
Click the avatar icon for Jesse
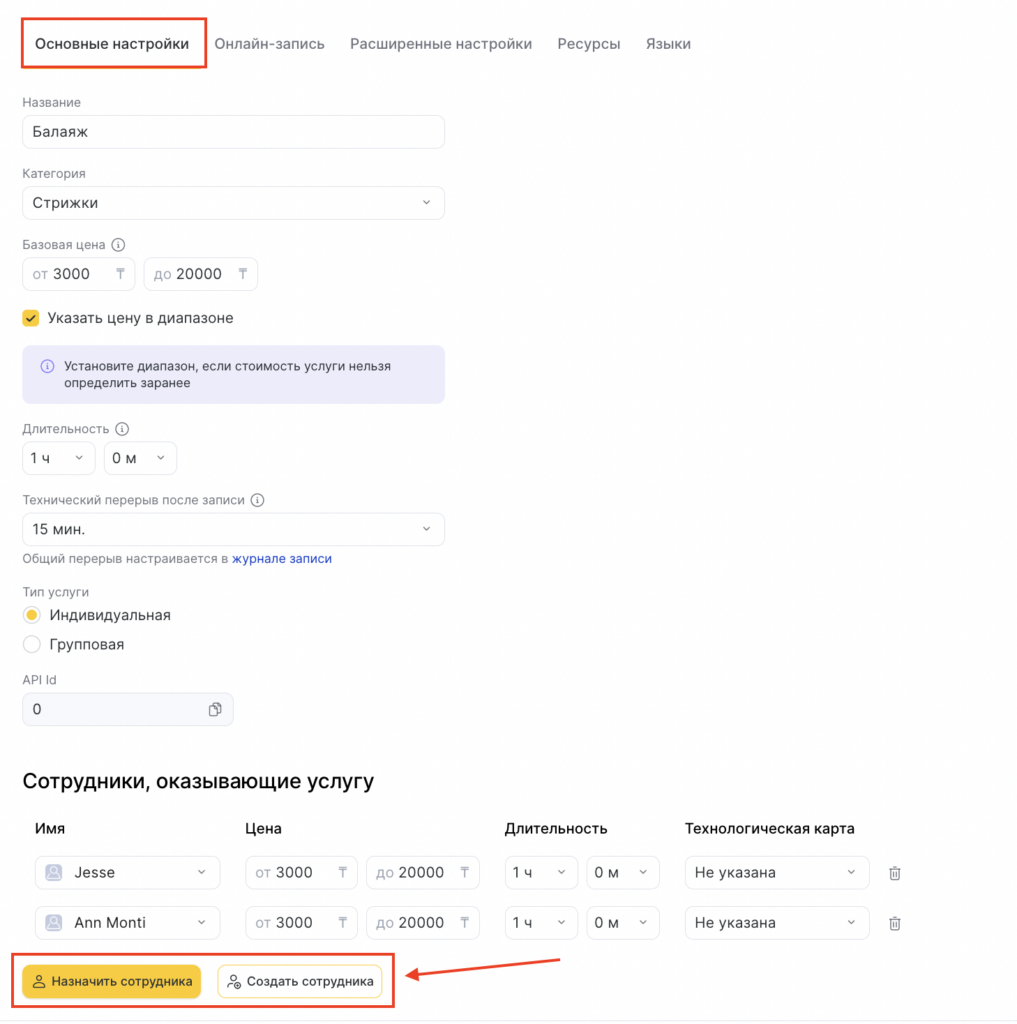(x=54, y=873)
